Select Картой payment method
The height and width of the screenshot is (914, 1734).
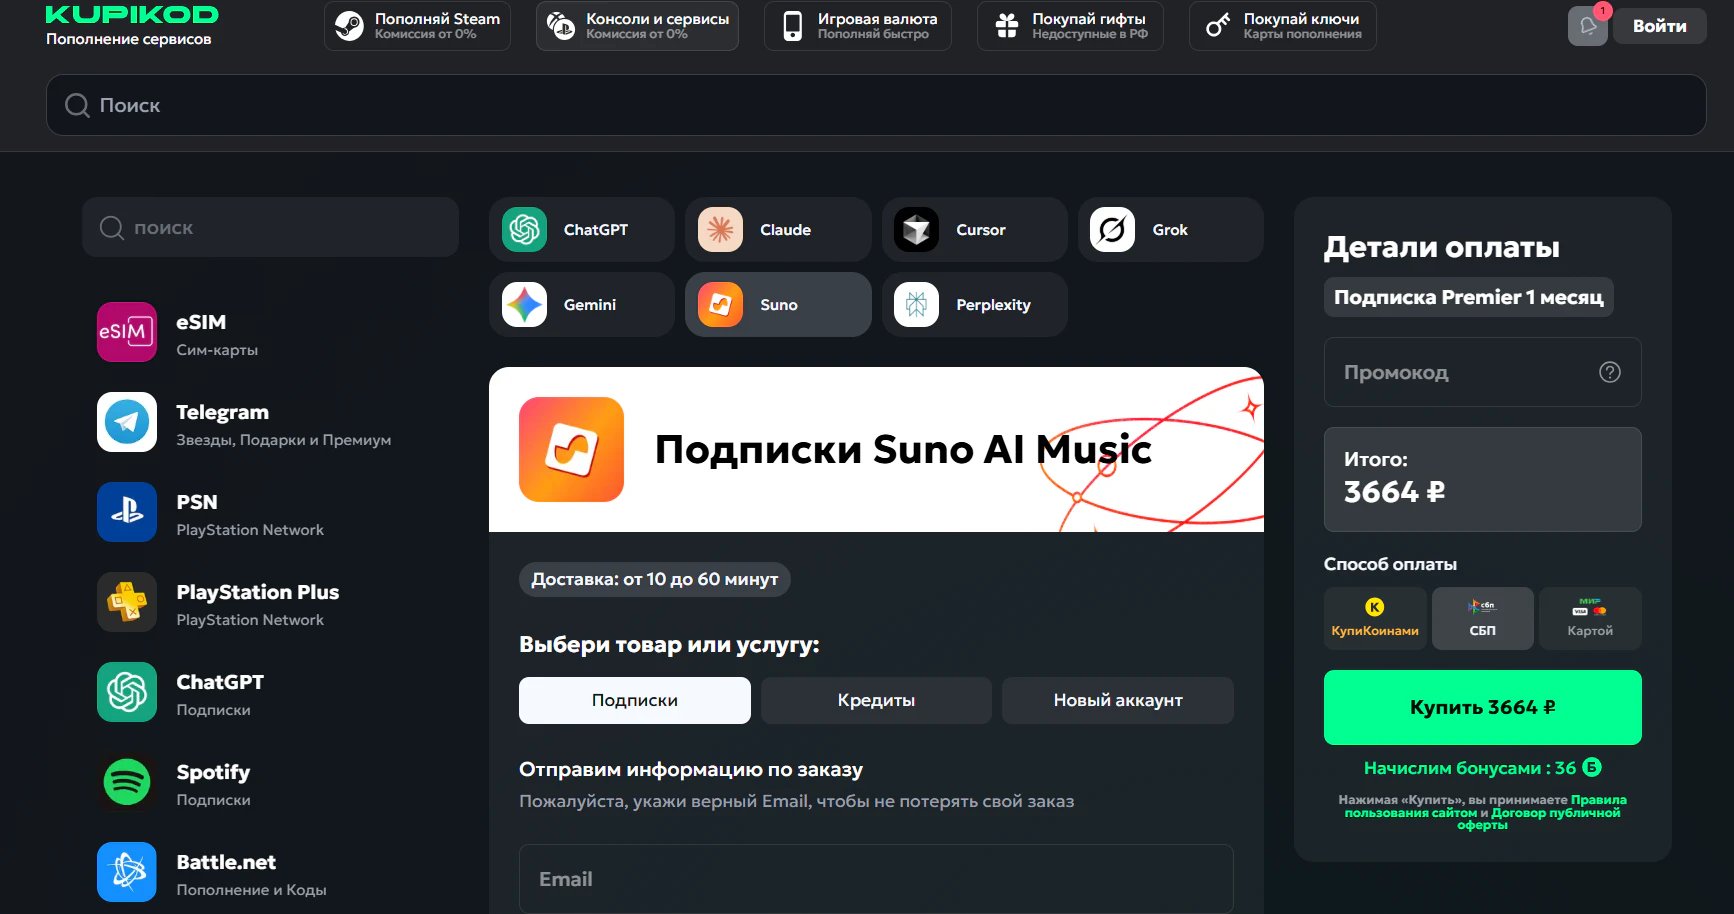pos(1590,619)
